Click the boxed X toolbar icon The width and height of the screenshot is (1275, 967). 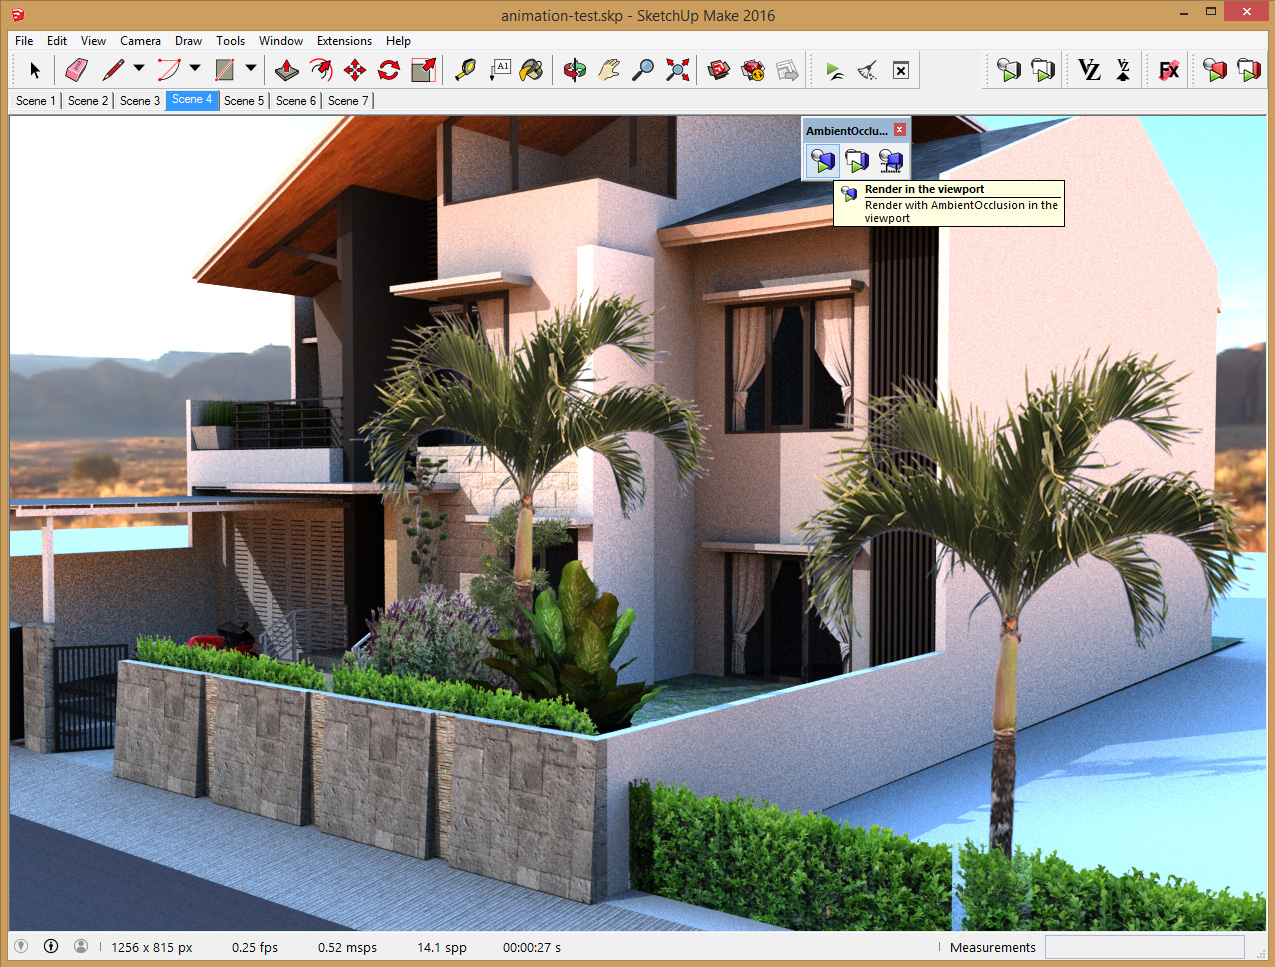point(901,70)
